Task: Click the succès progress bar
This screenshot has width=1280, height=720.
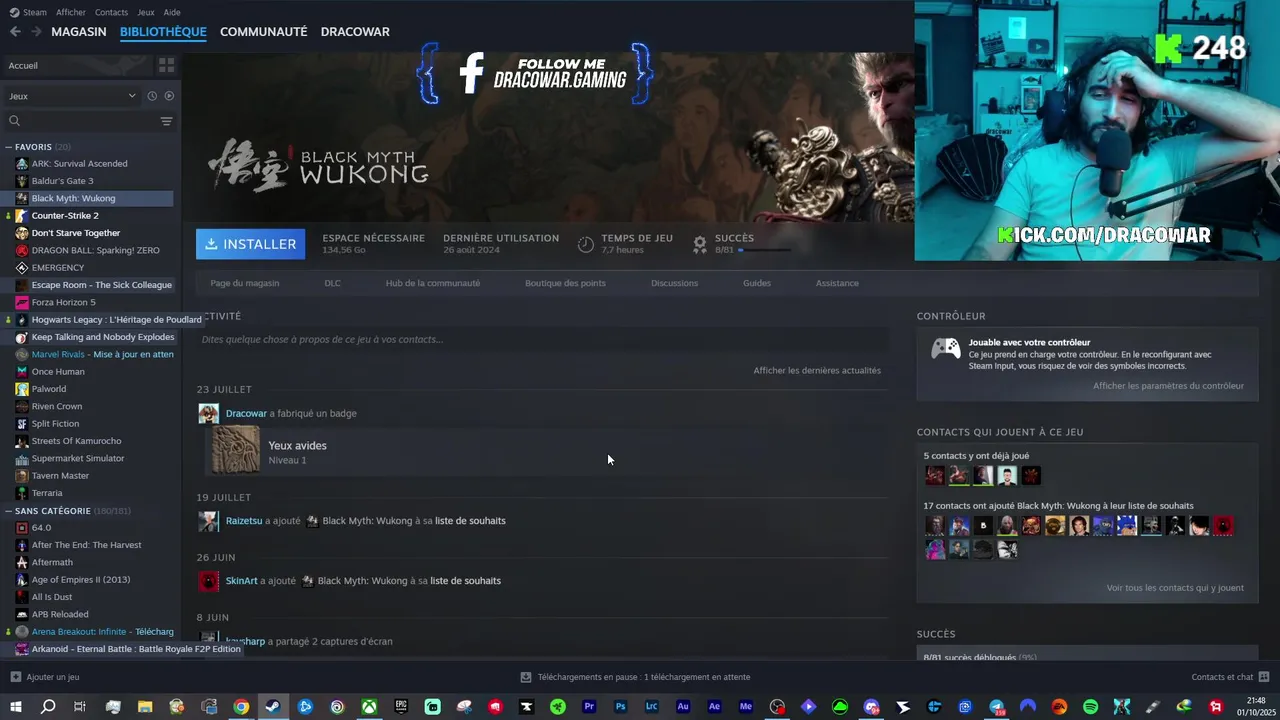Action: click(764, 250)
